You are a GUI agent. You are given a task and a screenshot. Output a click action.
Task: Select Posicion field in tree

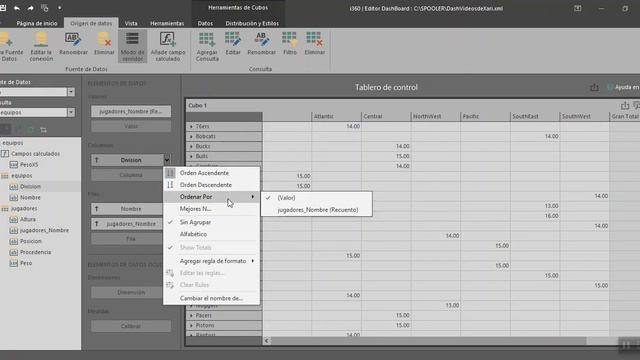(31, 241)
